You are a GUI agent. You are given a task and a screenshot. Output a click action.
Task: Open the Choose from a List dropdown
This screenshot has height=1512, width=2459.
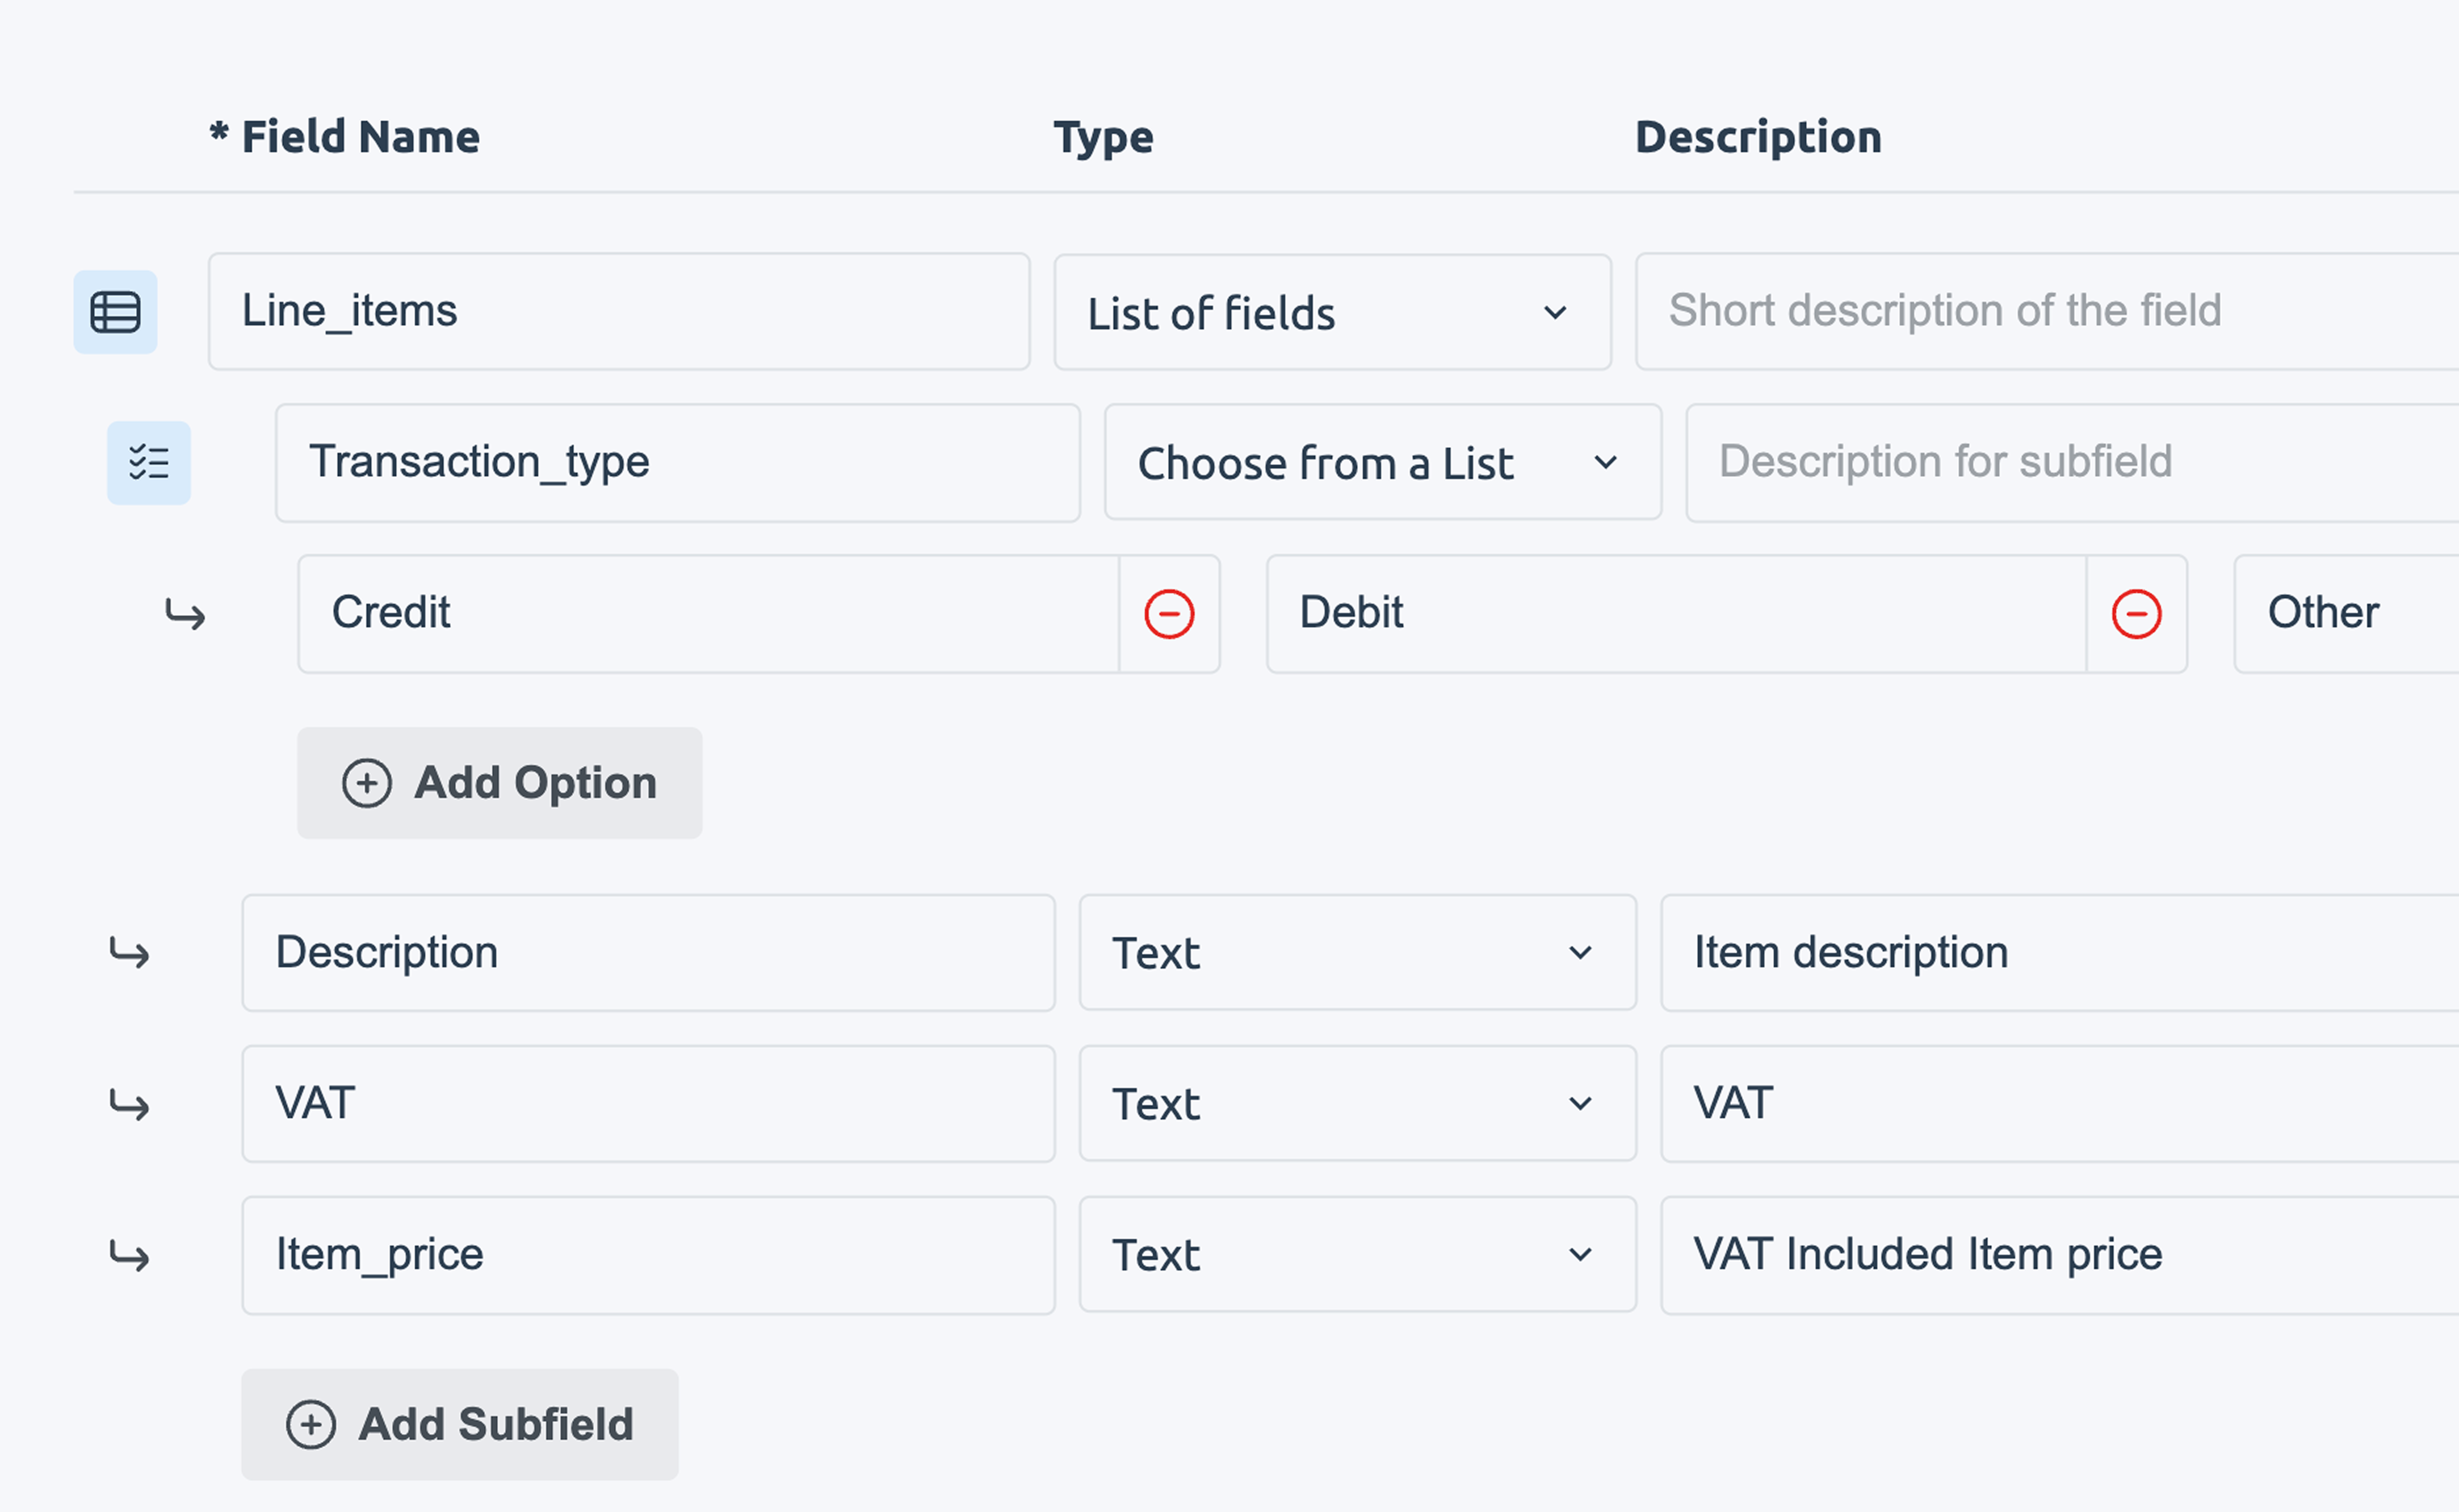click(x=1382, y=463)
